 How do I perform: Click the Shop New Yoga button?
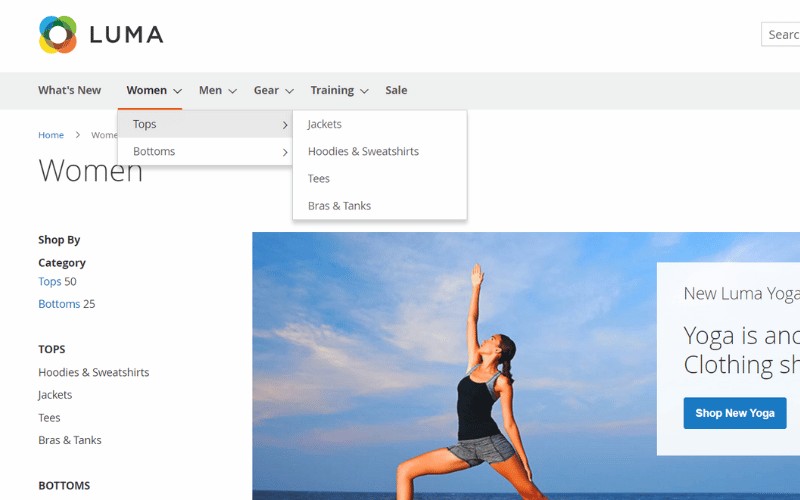coord(735,413)
